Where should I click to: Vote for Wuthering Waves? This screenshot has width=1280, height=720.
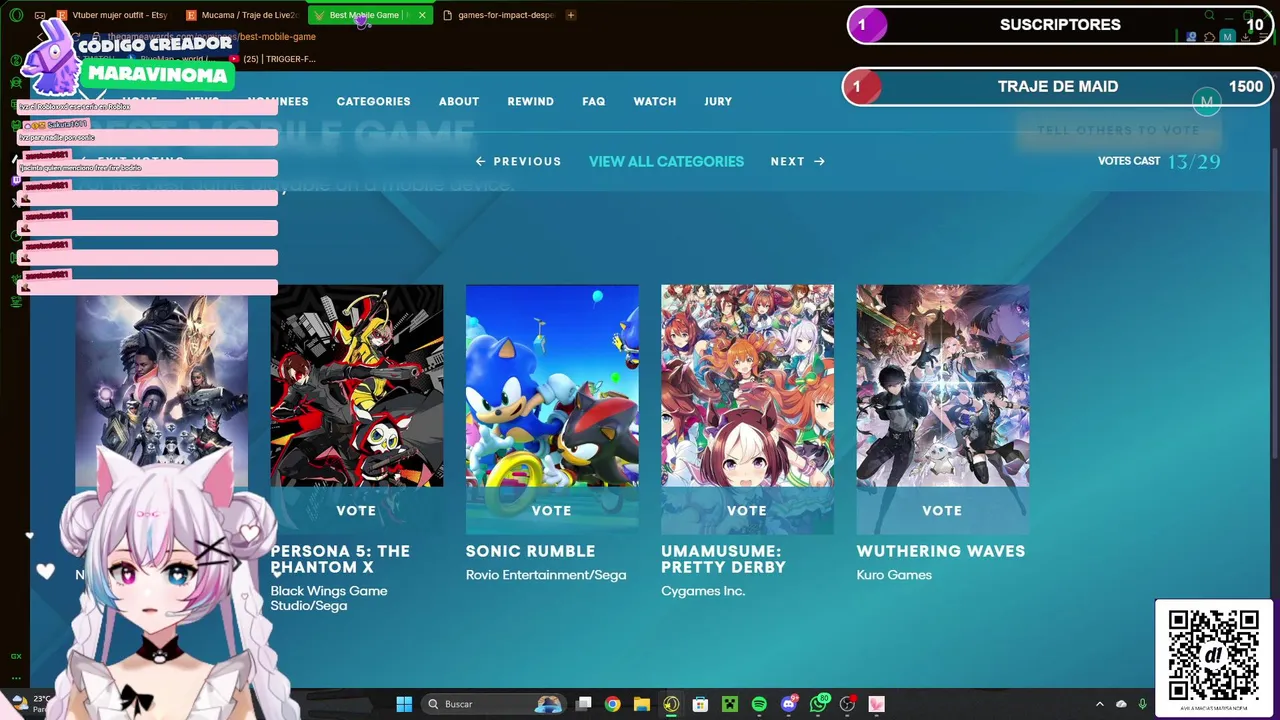click(942, 510)
